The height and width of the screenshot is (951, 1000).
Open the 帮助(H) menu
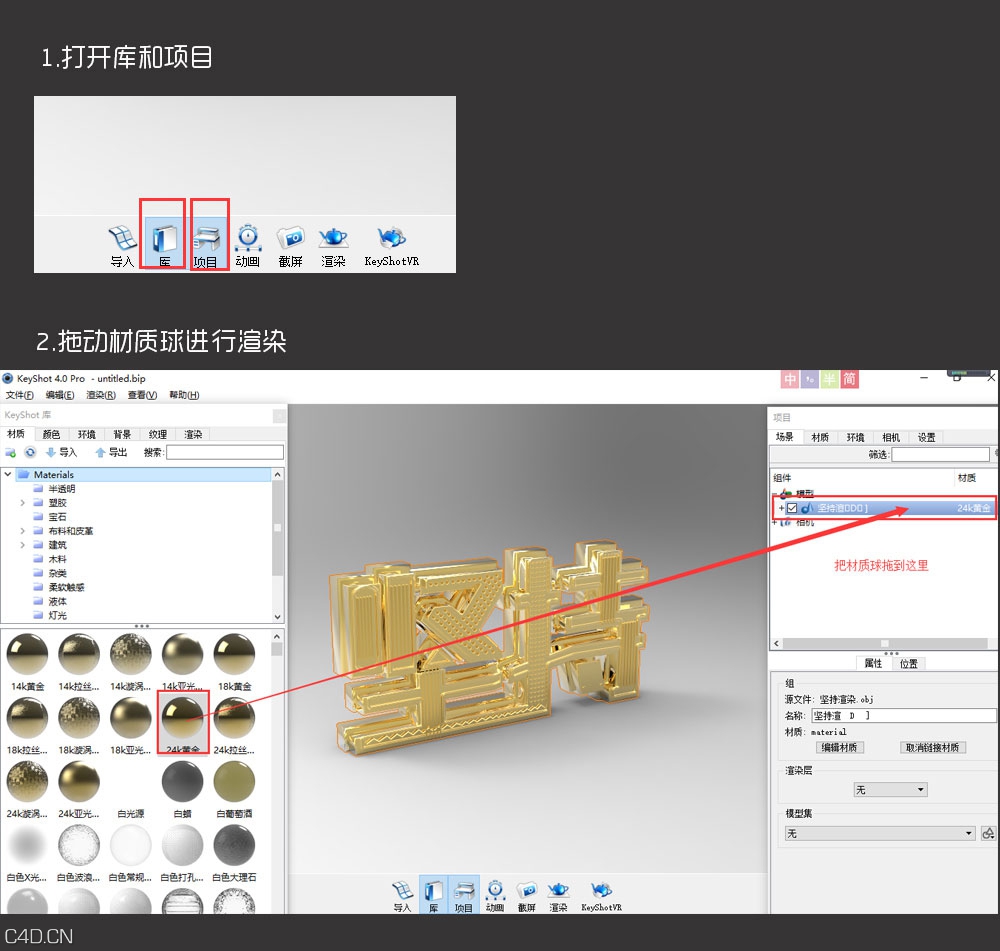(x=184, y=395)
